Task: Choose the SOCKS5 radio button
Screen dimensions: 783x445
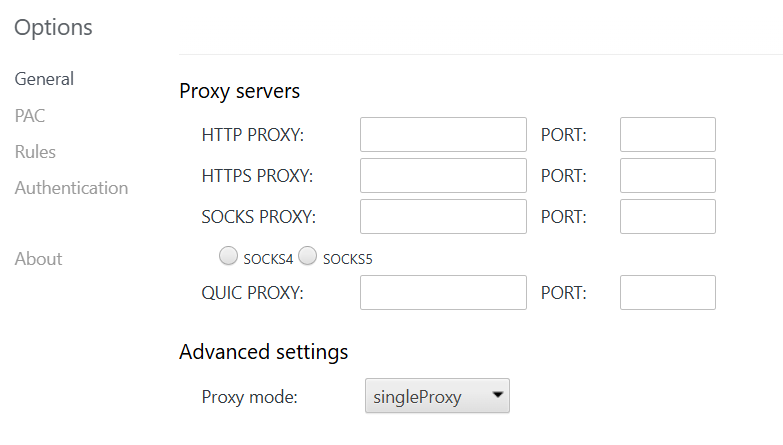Action: 308,257
